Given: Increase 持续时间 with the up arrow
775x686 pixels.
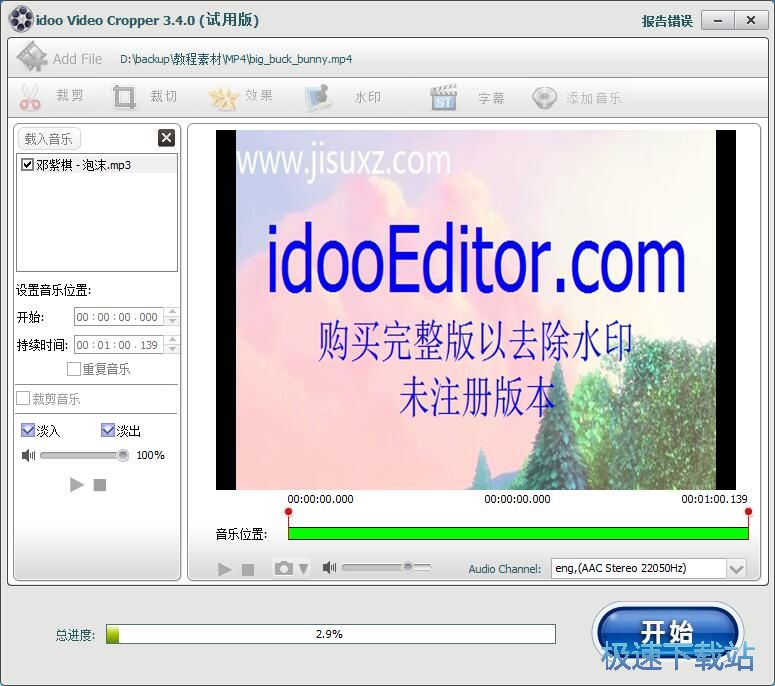Looking at the screenshot, I should tap(172, 340).
